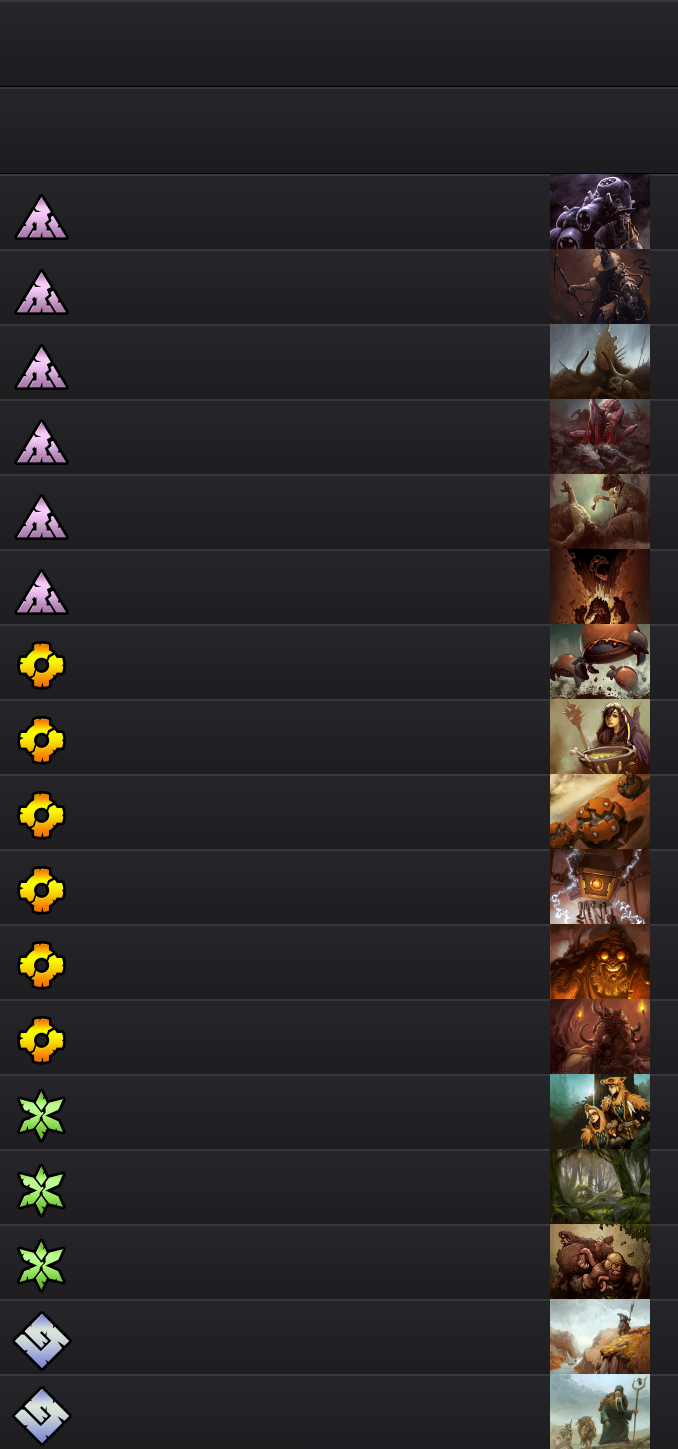This screenshot has height=1449, width=678.
Task: Select the pink triangle icon next to the archer artwork
Action: tap(41, 292)
